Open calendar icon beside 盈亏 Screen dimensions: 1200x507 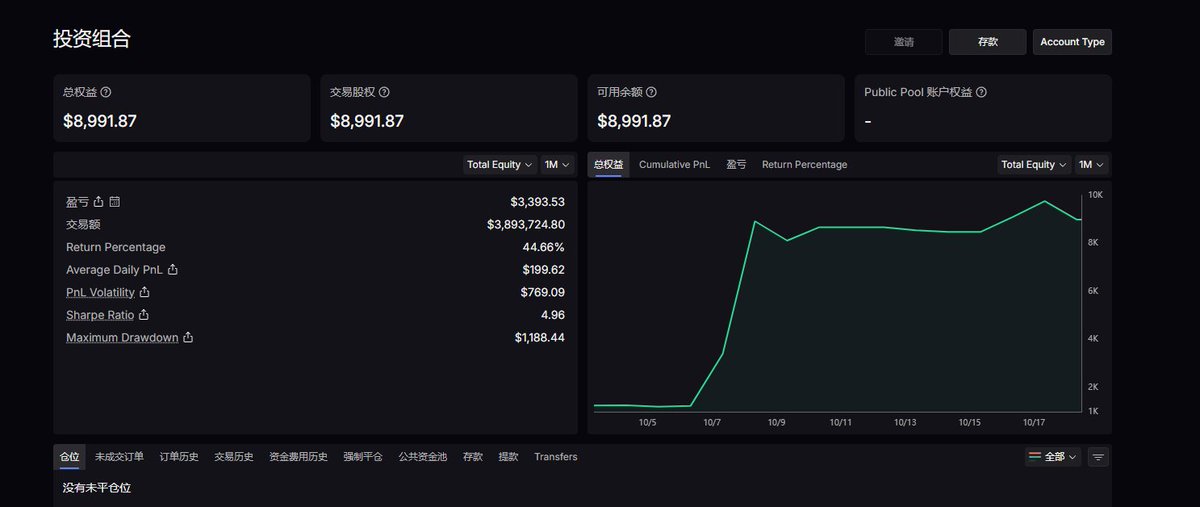pyautogui.click(x=114, y=202)
